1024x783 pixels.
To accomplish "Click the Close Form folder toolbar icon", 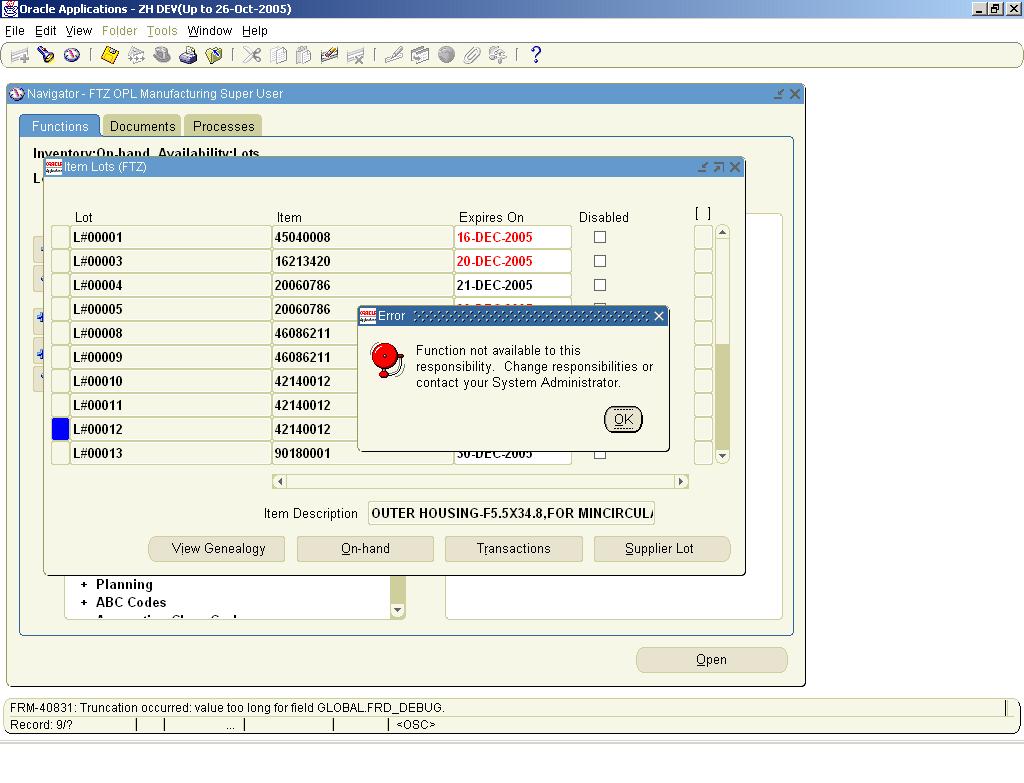I will 214,55.
